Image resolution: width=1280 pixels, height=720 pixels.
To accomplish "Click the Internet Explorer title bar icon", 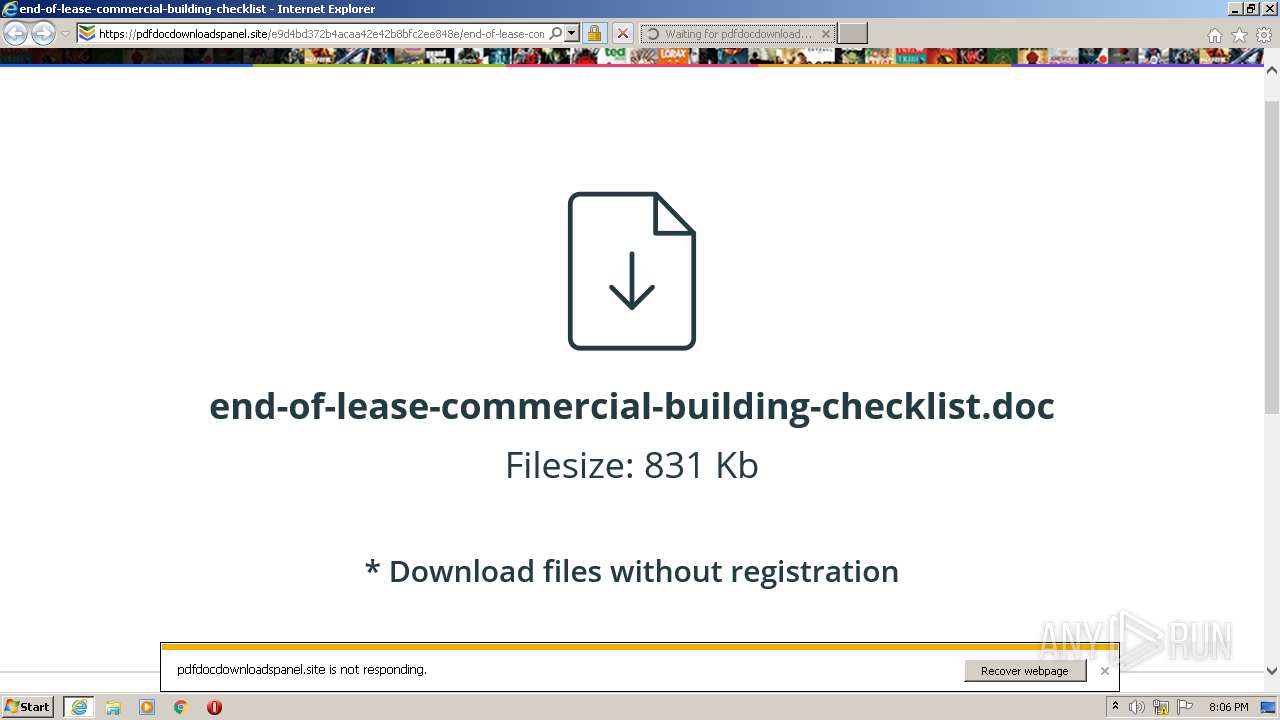I will coord(10,9).
